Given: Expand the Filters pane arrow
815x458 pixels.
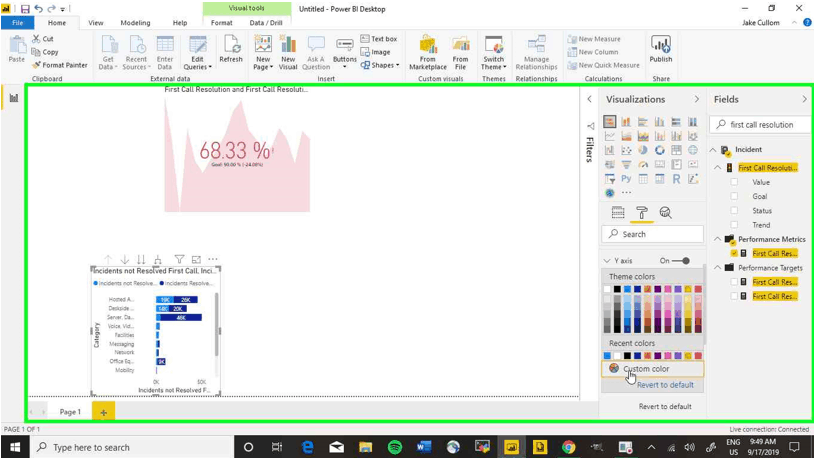Looking at the screenshot, I should coord(589,99).
